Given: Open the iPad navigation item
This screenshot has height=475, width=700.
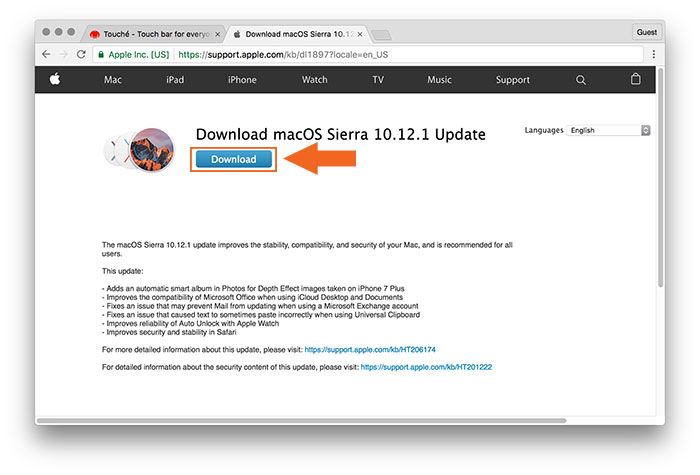Looking at the screenshot, I should [x=175, y=80].
